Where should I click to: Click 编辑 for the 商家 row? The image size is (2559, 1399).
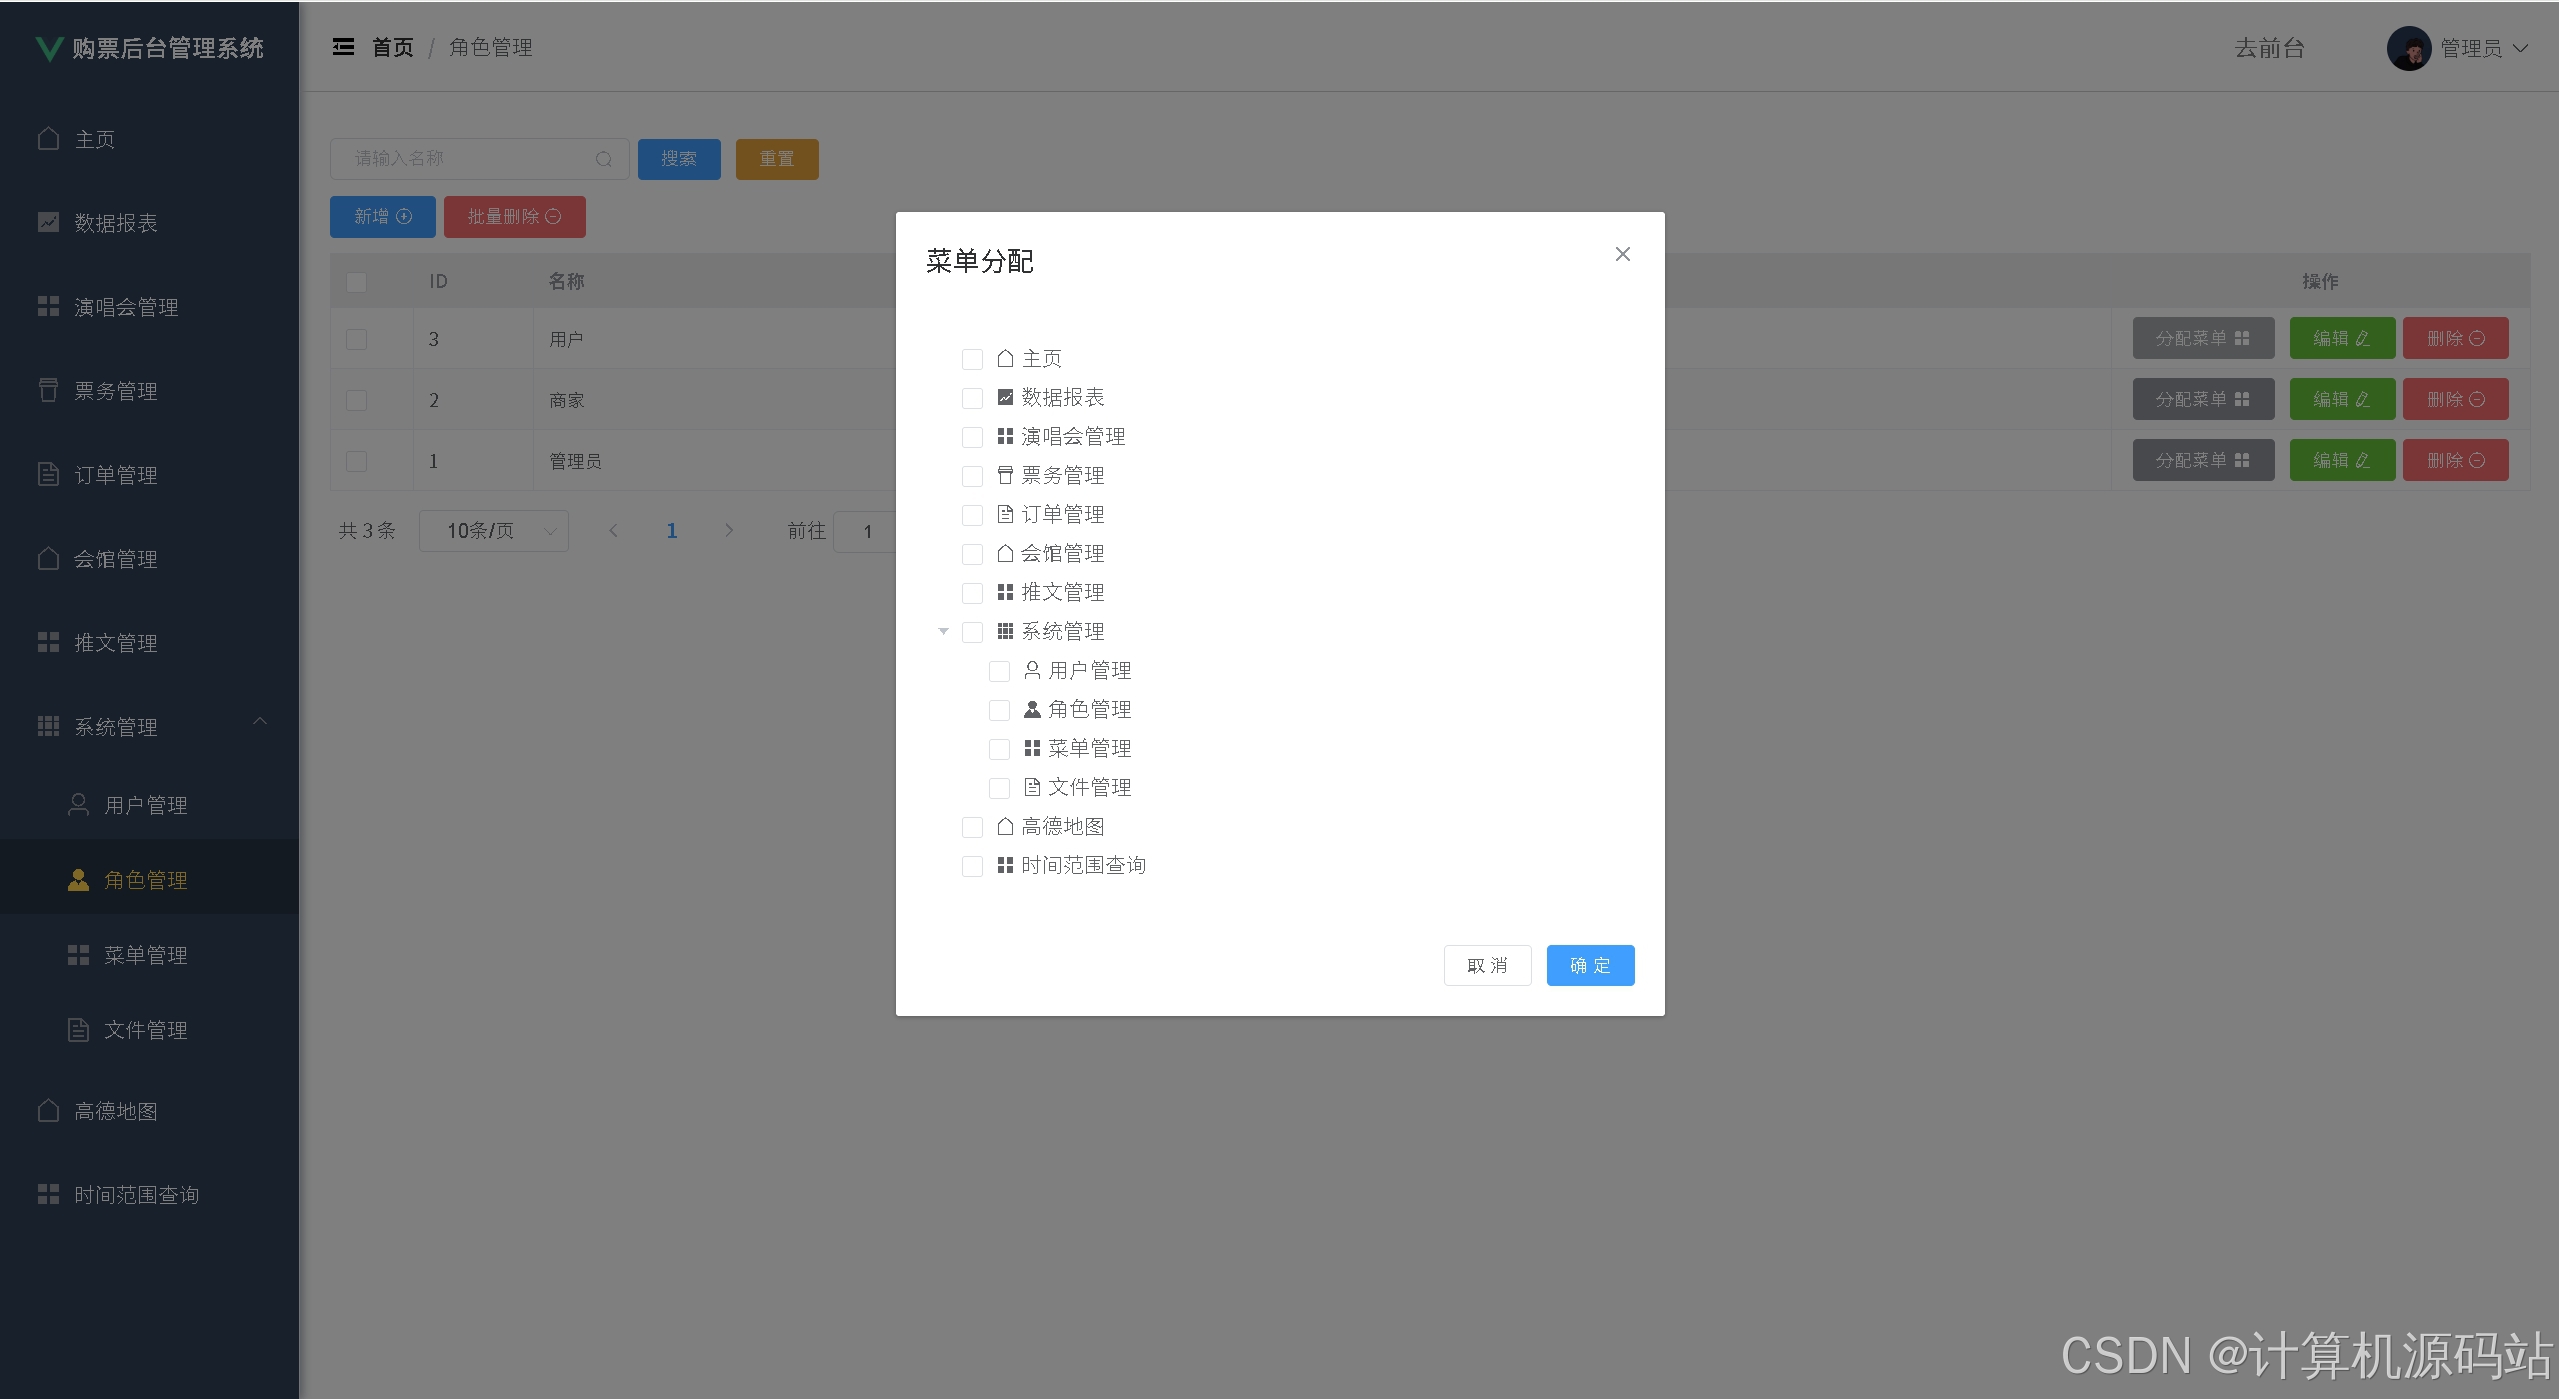click(2342, 399)
